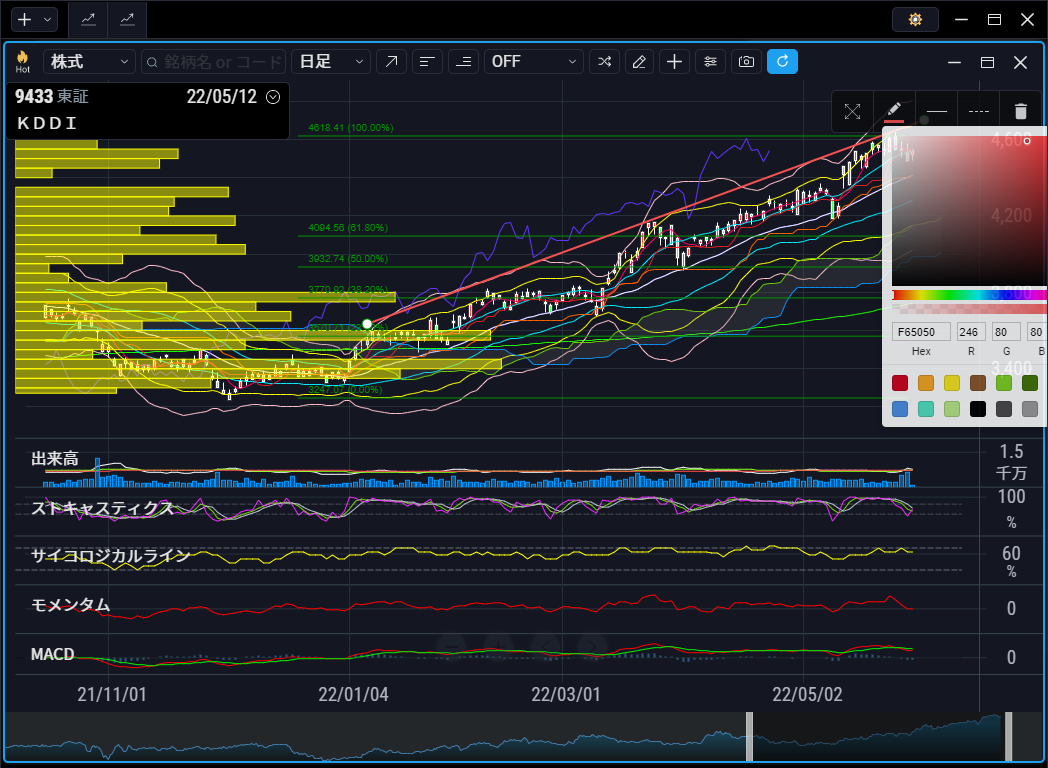Click the Hot flame icon
The width and height of the screenshot is (1048, 768).
(x=22, y=62)
